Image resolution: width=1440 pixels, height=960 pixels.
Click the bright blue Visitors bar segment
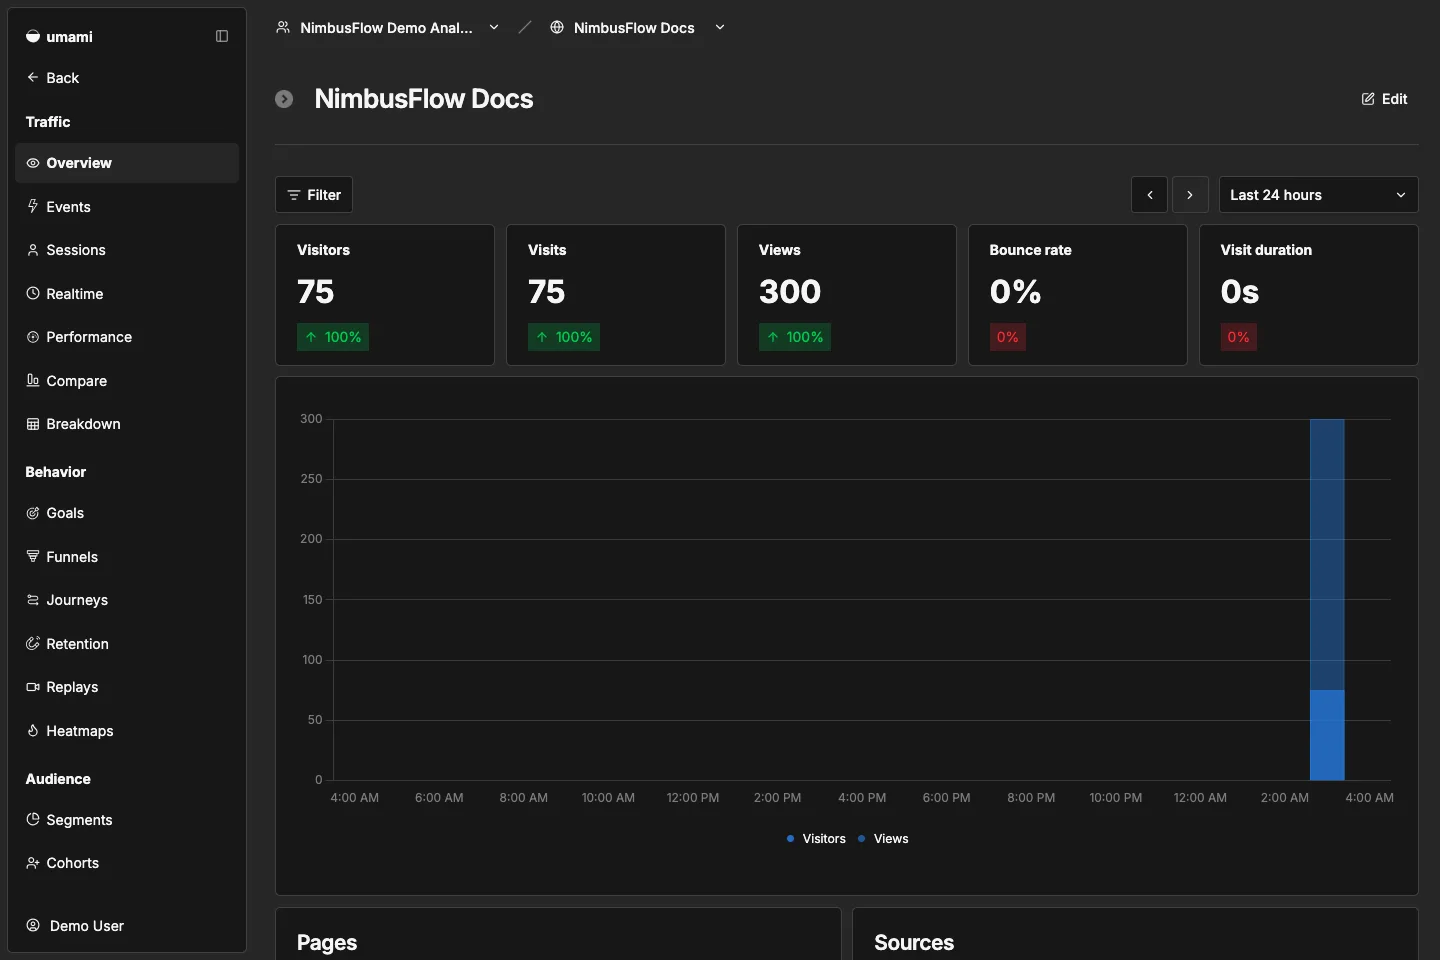(1327, 735)
